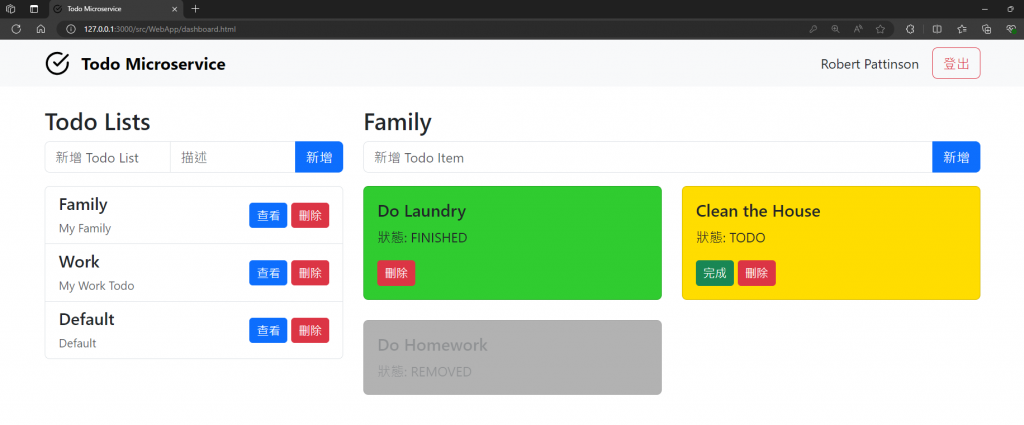
Task: Open the collections icon
Action: click(x=987, y=29)
